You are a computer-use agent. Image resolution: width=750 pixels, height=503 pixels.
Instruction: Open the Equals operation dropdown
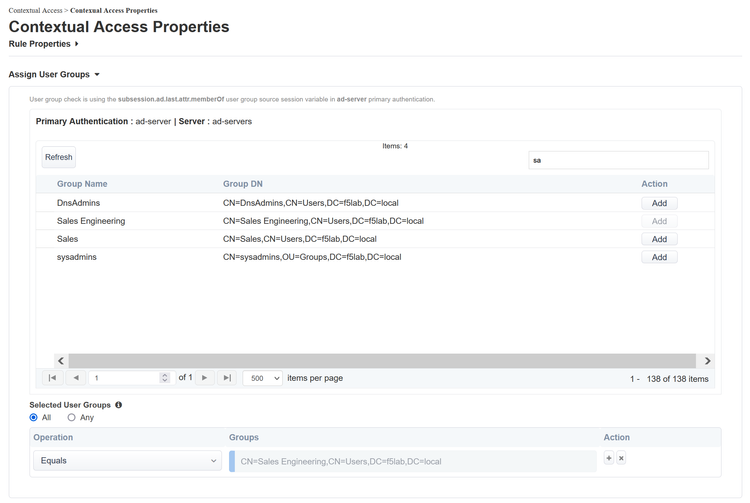(127, 461)
